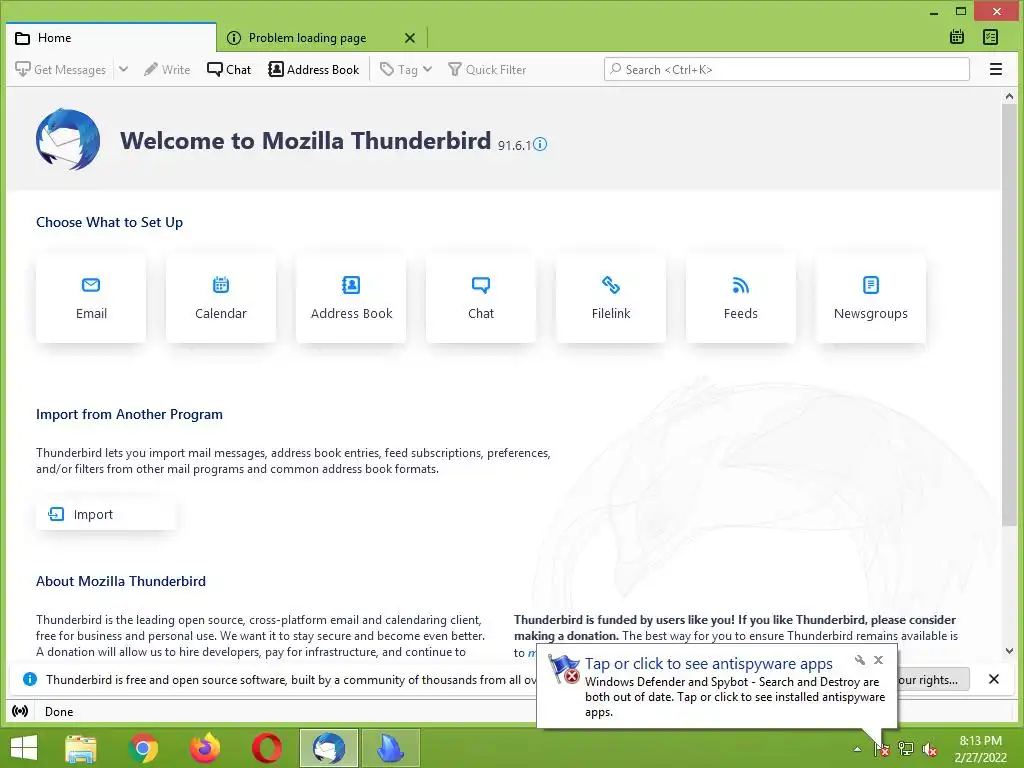Click the Thunderbird logo on welcome page
This screenshot has height=768, width=1024.
[x=68, y=139]
